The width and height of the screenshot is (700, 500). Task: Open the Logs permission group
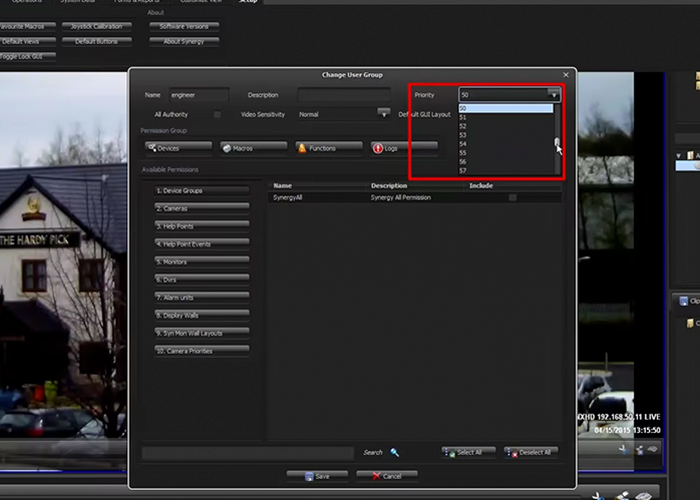[x=404, y=148]
